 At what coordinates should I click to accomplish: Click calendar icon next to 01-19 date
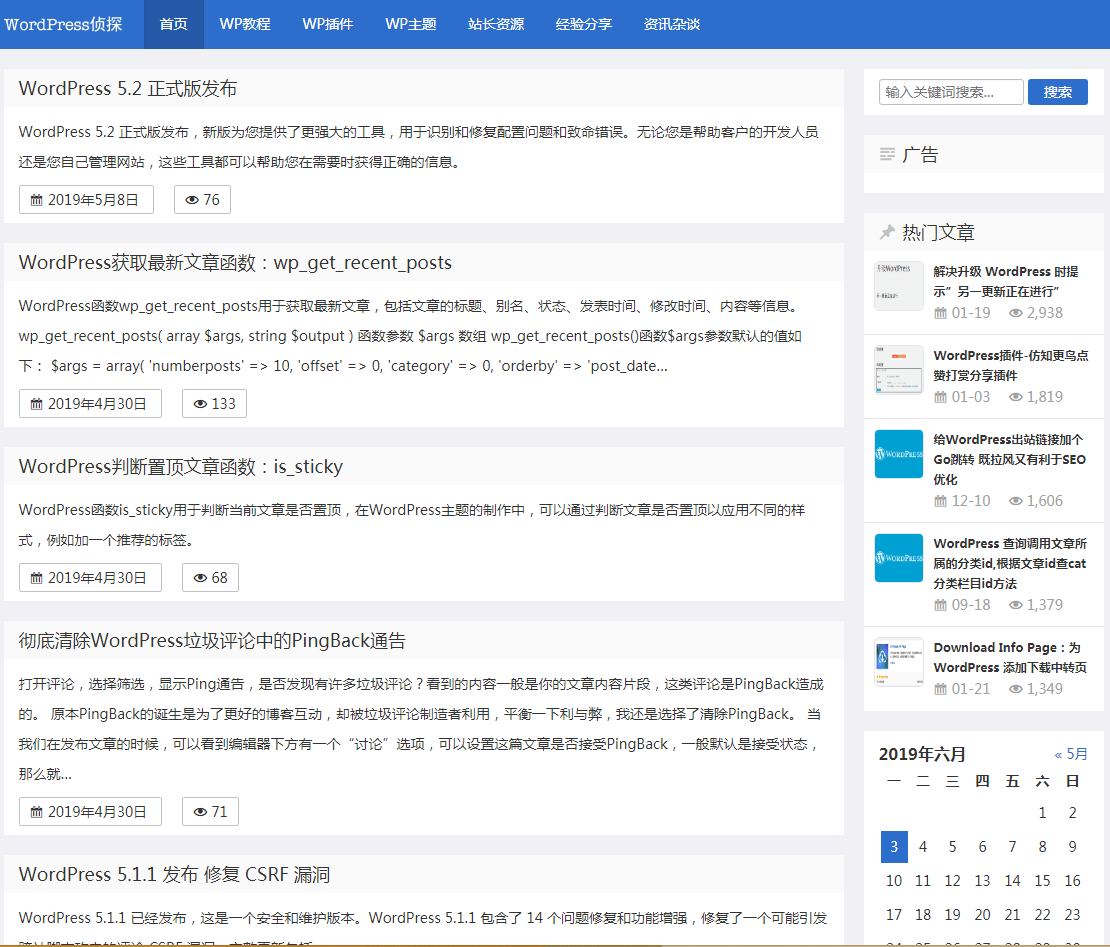tap(940, 313)
